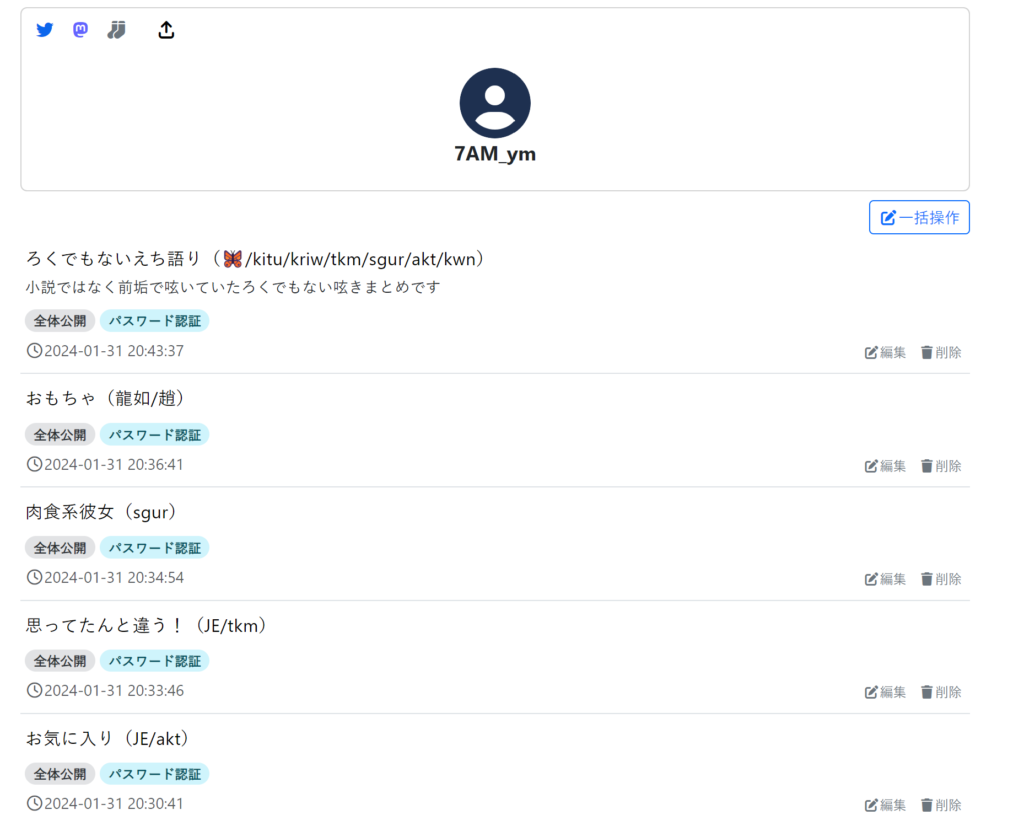Click the Misskey share icon
Image resolution: width=1024 pixels, height=826 pixels.
(x=116, y=30)
